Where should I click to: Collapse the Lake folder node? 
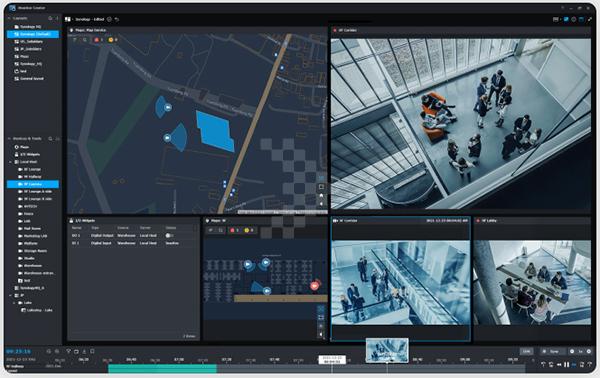point(15,303)
